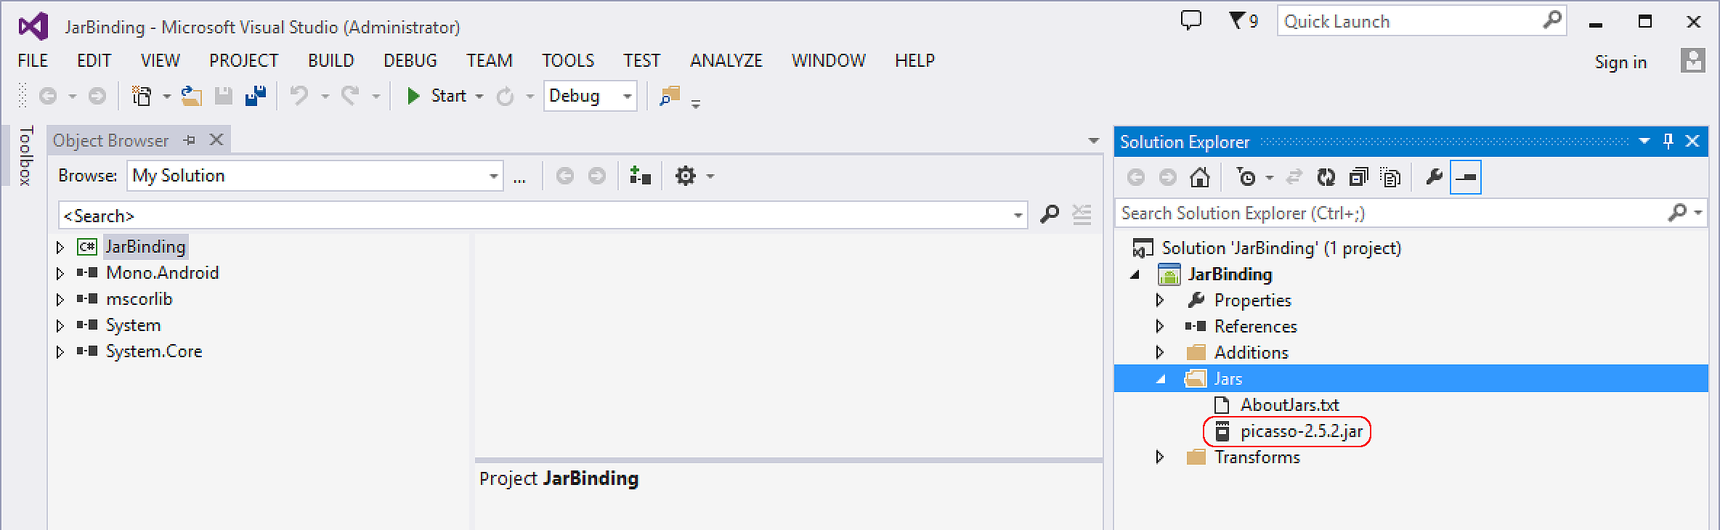
Task: Expand the JarBinding node in Object Browser
Action: pyautogui.click(x=60, y=247)
